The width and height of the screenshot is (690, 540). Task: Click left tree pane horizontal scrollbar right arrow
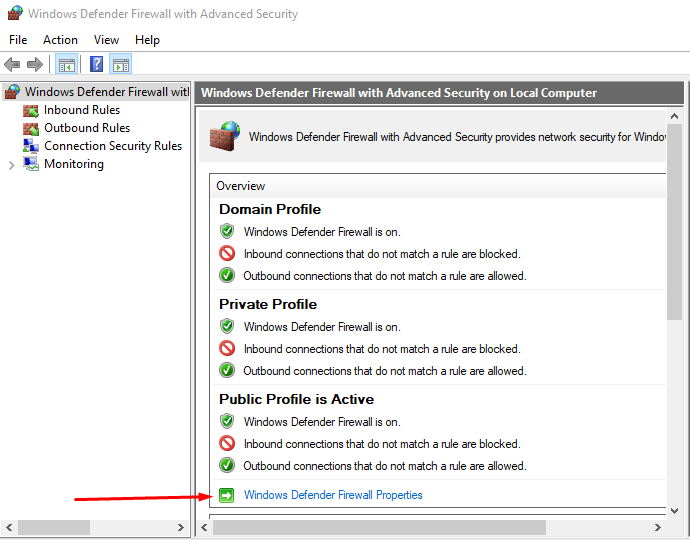pos(181,527)
